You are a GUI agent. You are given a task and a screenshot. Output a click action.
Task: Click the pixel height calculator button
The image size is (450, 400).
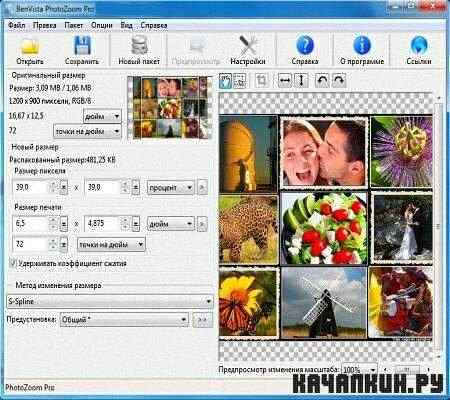(x=135, y=188)
